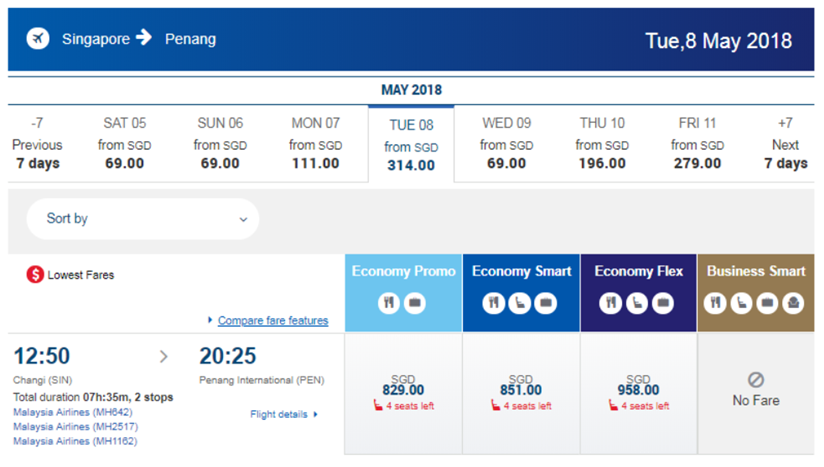Click the Singapore origin text
The height and width of the screenshot is (467, 824).
tap(96, 39)
